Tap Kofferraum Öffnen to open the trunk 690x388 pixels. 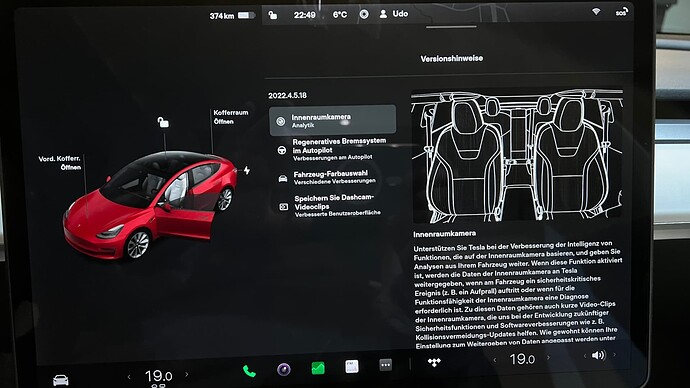coord(231,117)
